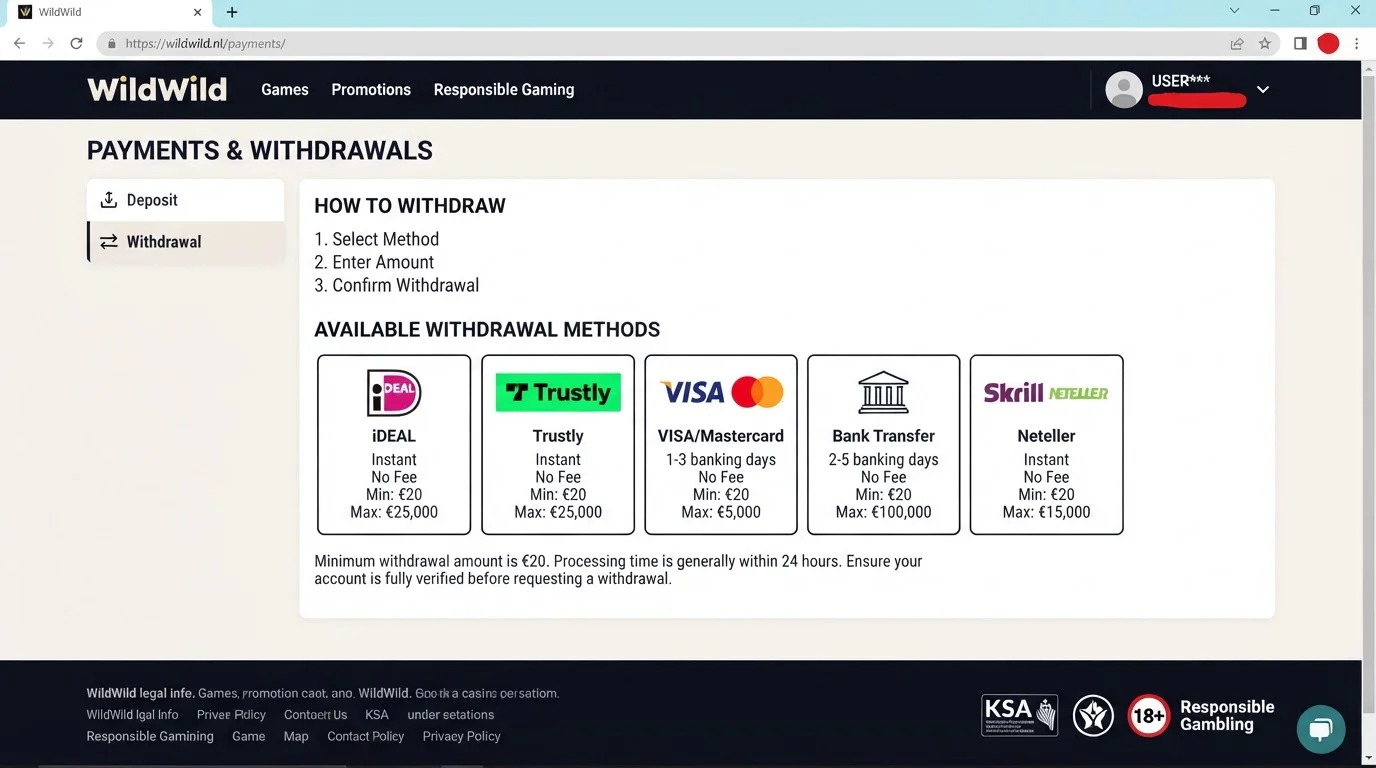Viewport: 1376px width, 768px height.
Task: Expand the user account dropdown chevron
Action: click(1263, 89)
